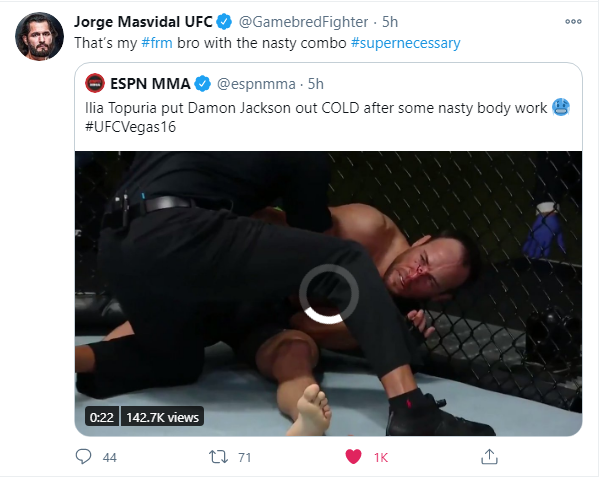
Task: Open the #supernecessary hashtag link
Action: (405, 43)
